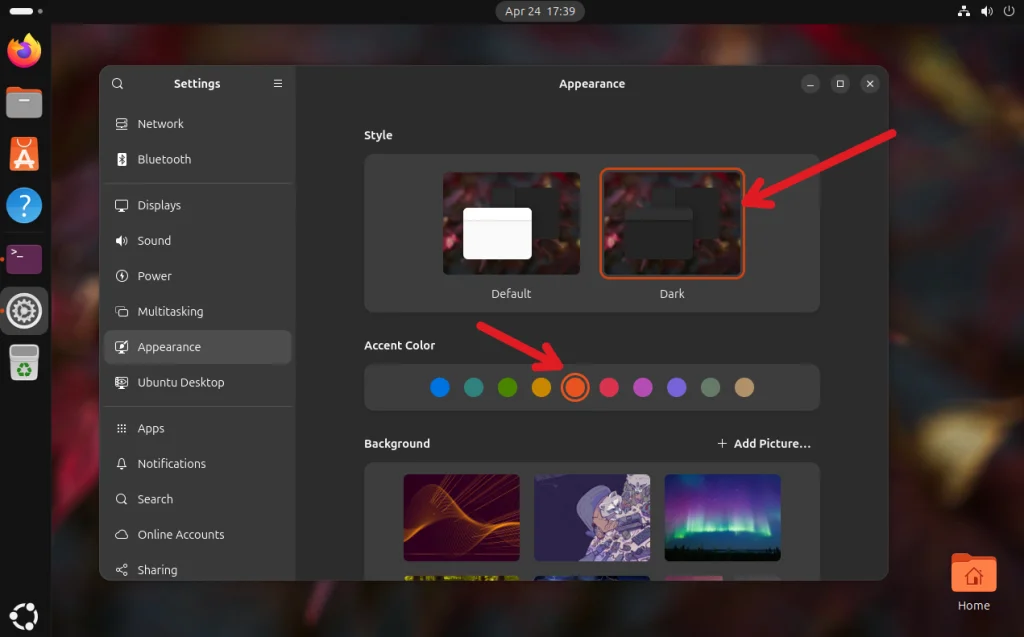Click the Sharing icon in sidebar
This screenshot has height=637, width=1024.
coord(121,570)
